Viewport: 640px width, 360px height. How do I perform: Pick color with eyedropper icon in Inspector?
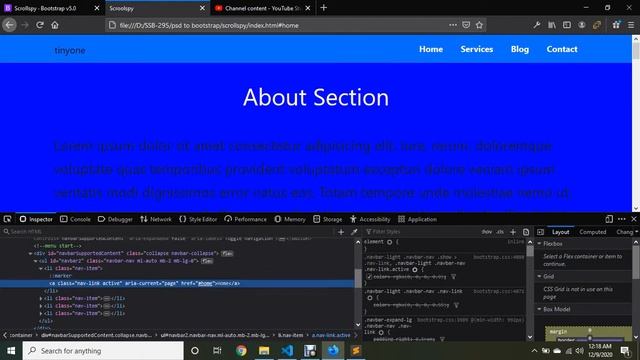tap(354, 232)
